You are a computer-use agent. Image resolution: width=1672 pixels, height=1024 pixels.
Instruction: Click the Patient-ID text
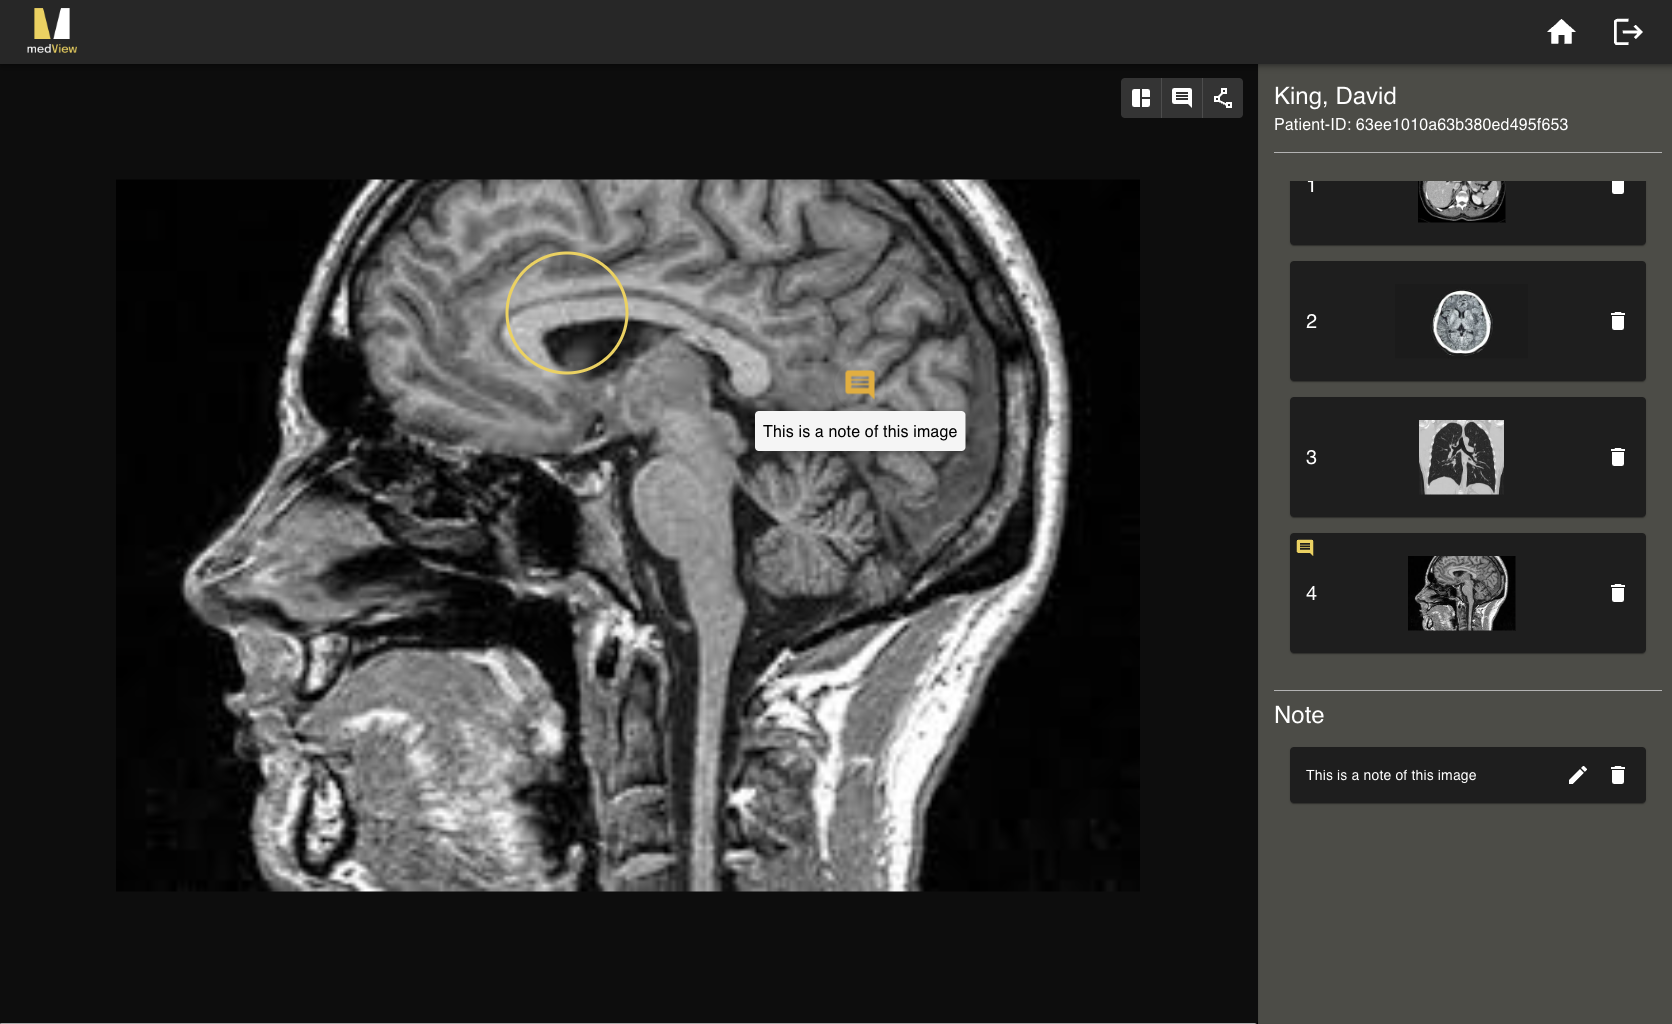1421,125
